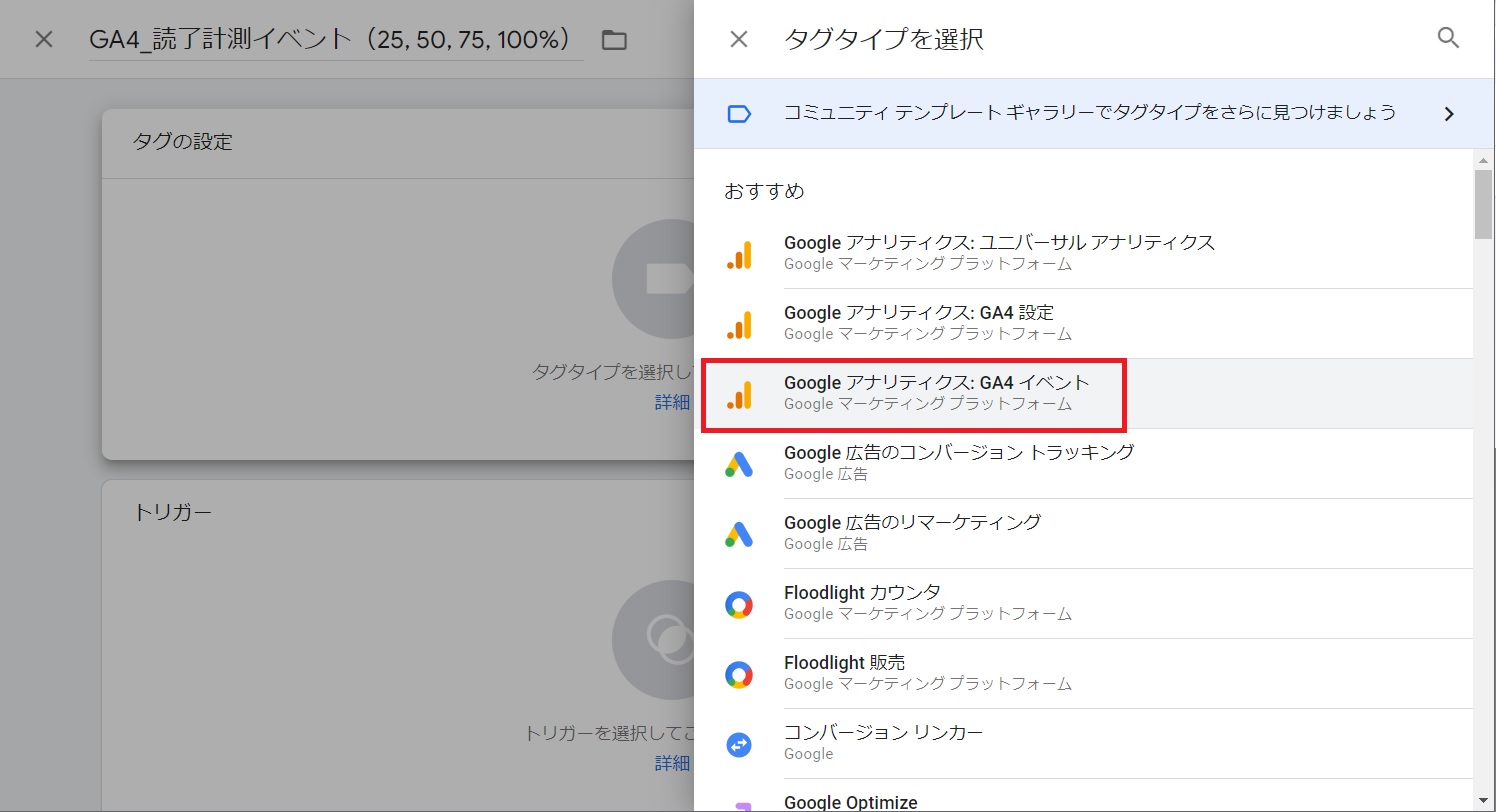Screen dimensions: 1496x812
Task: Click the Google Ads conversion tracking icon
Action: pyautogui.click(x=738, y=464)
